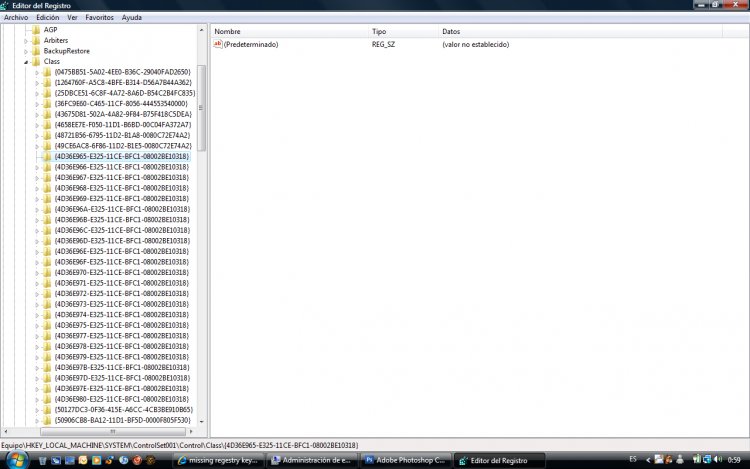
Task: Click the BackupRestore folder icon
Action: tap(35, 51)
